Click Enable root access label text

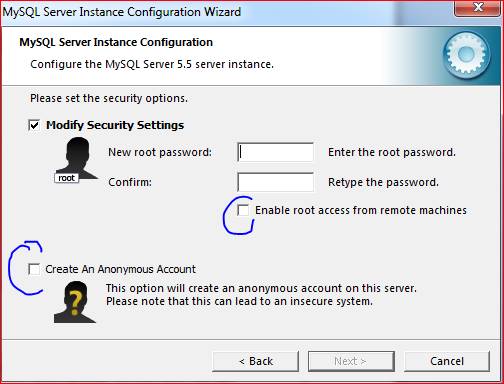click(x=361, y=210)
